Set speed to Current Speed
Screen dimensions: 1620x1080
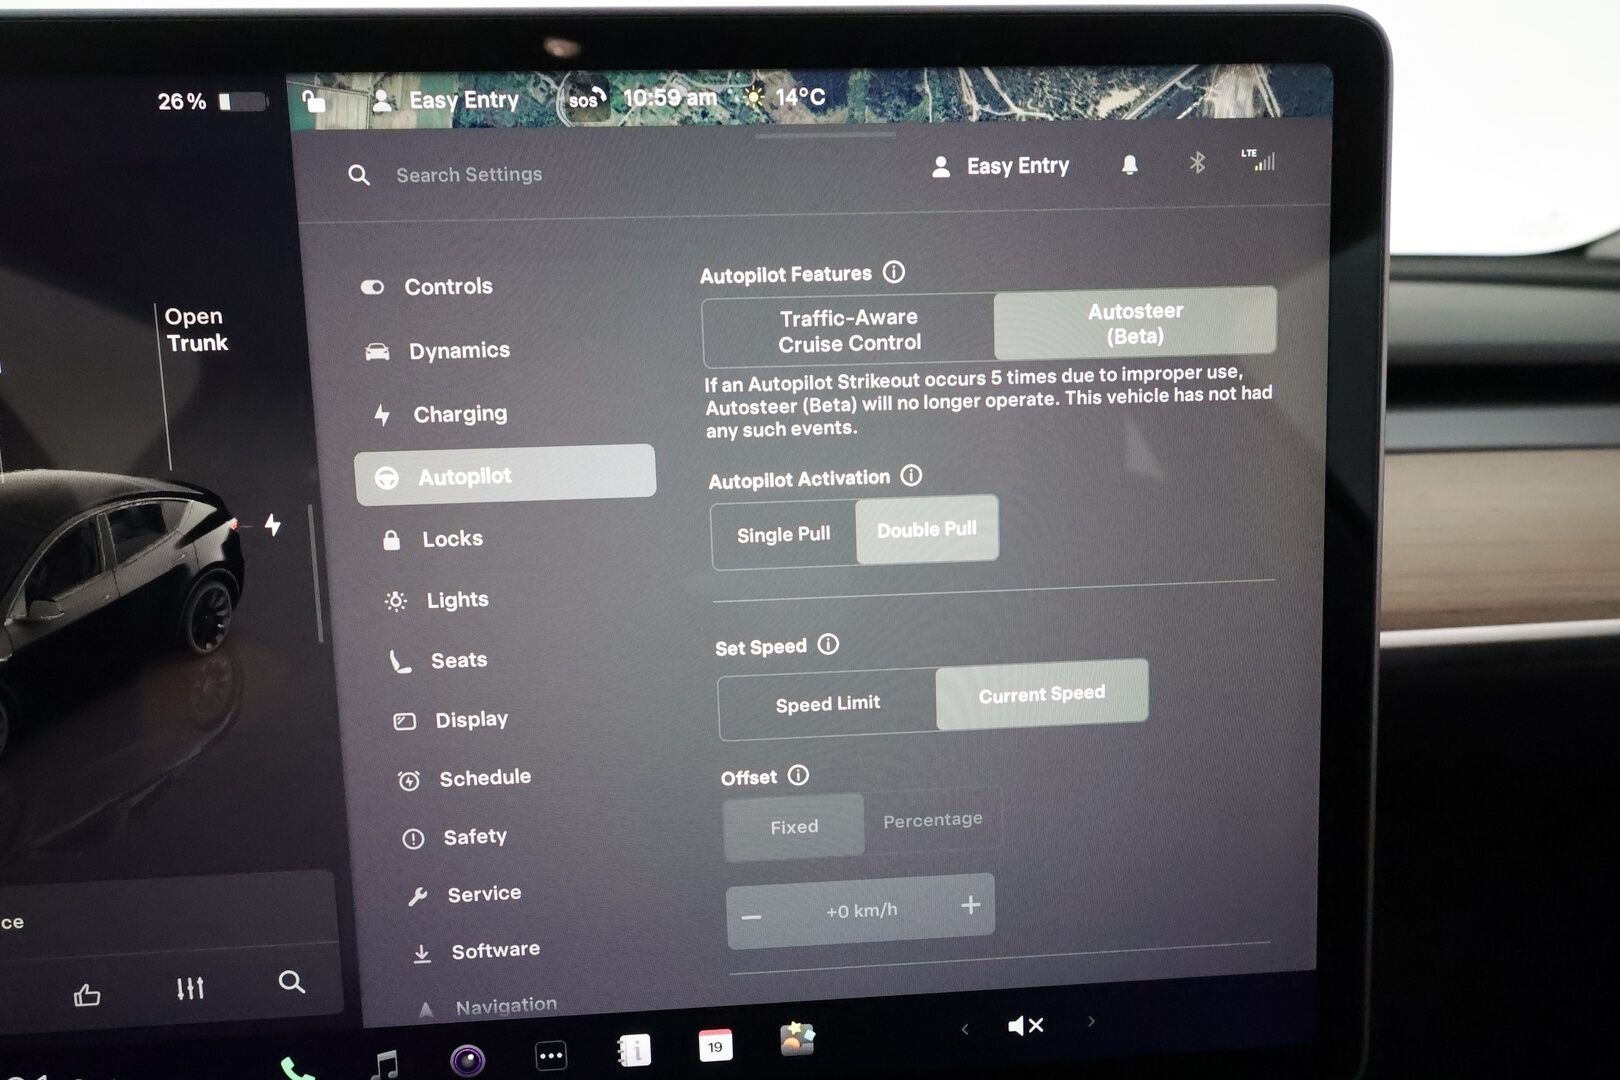(x=1042, y=693)
